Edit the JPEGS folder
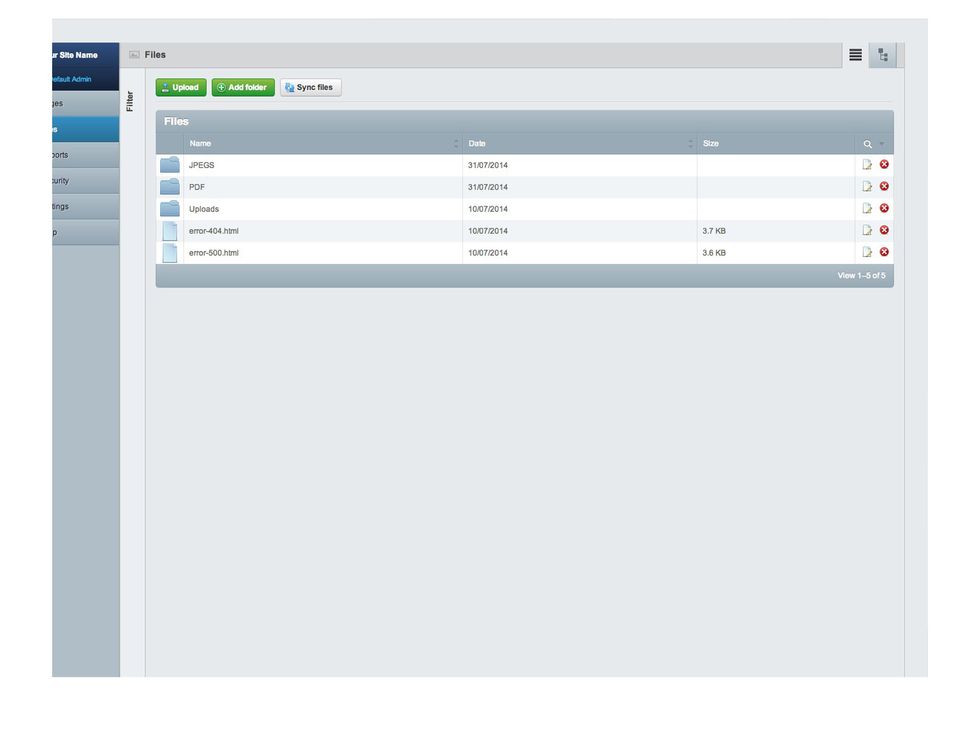 click(867, 164)
